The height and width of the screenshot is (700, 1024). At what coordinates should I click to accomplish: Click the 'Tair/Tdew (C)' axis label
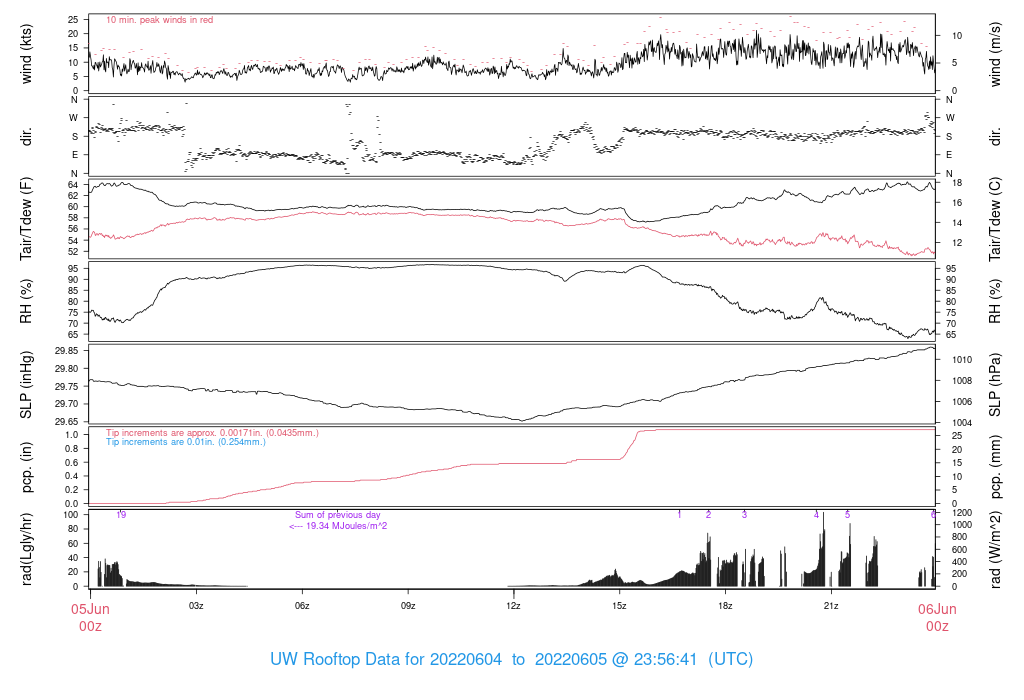pos(995,219)
